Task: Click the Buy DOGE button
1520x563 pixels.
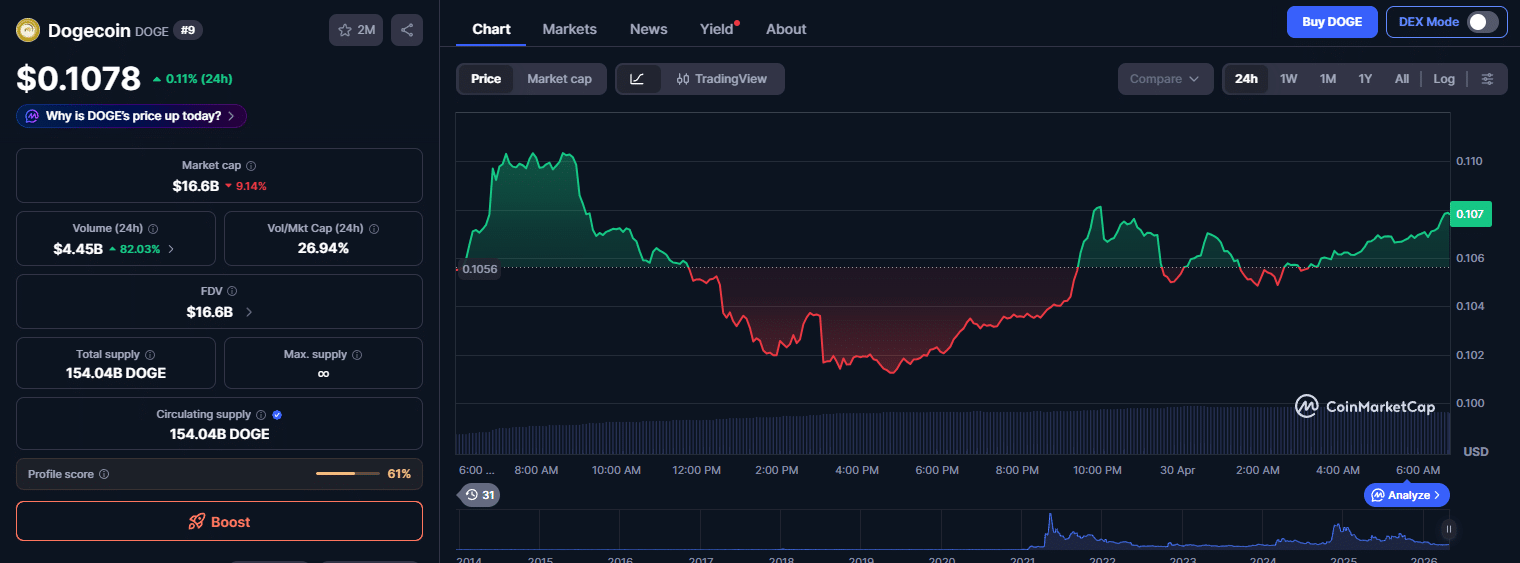Action: pos(1332,22)
